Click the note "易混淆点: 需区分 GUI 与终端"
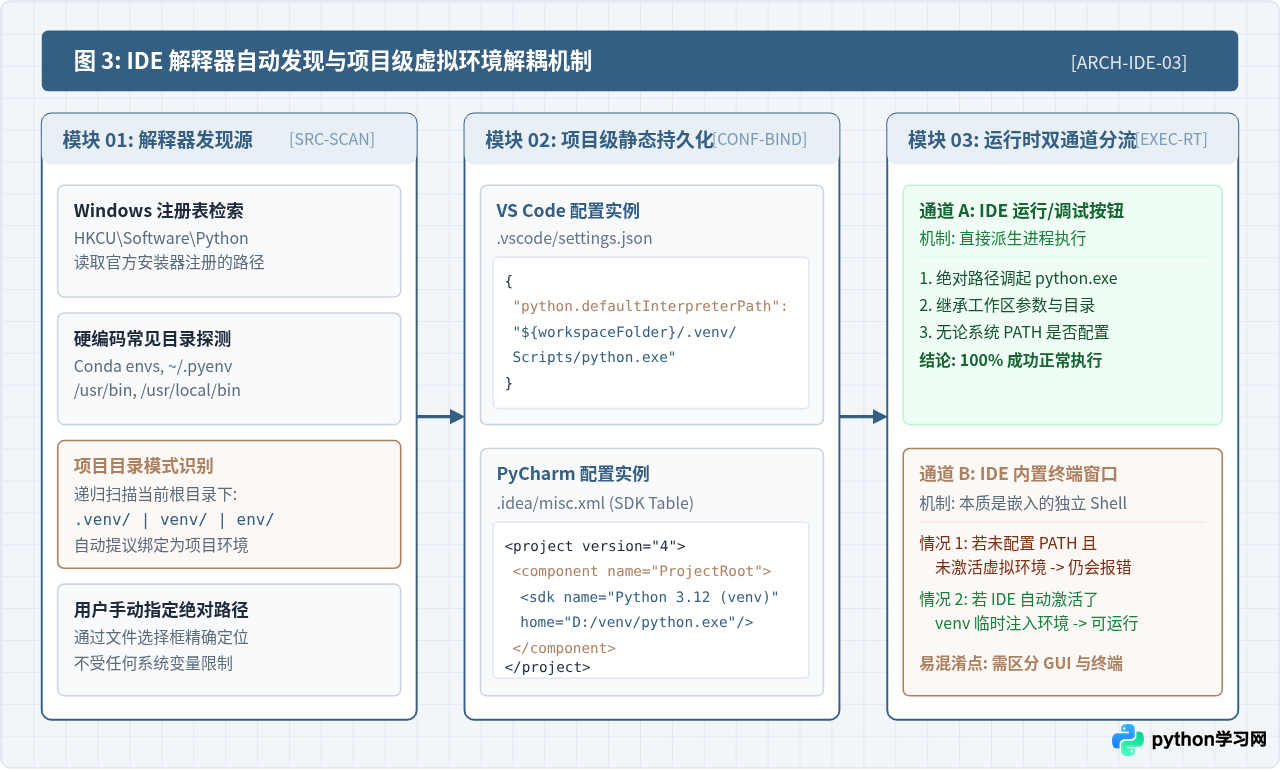 1021,663
